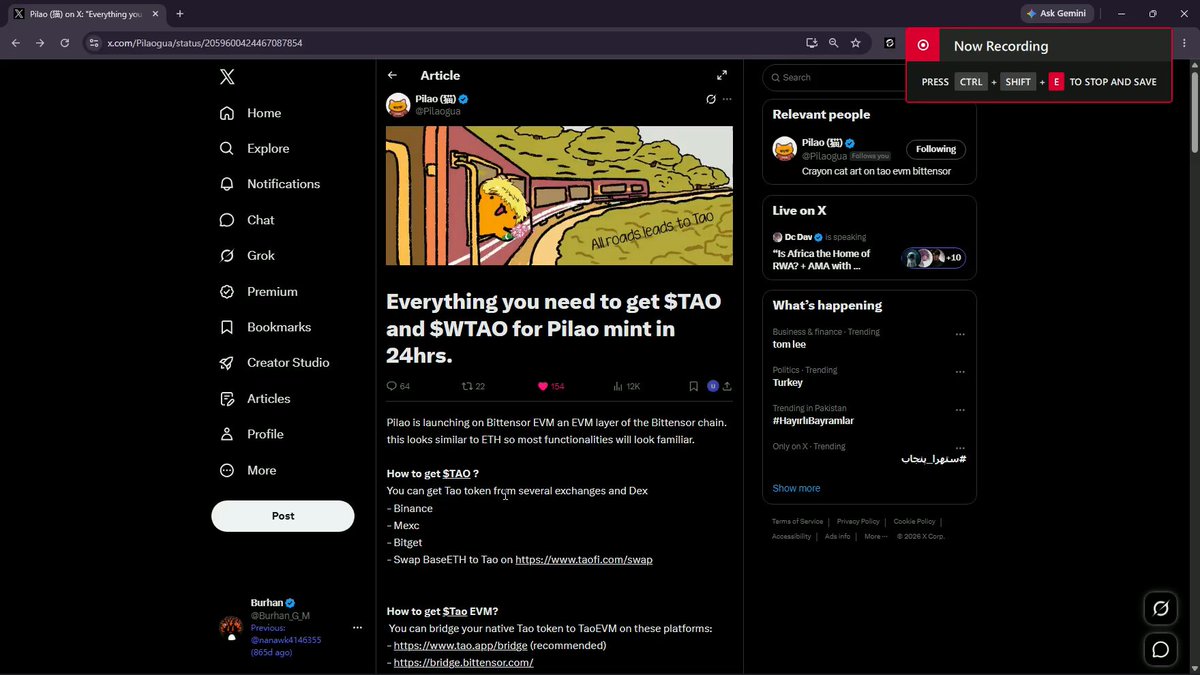The width and height of the screenshot is (1200, 675).
Task: Bookmark the article
Action: [694, 386]
